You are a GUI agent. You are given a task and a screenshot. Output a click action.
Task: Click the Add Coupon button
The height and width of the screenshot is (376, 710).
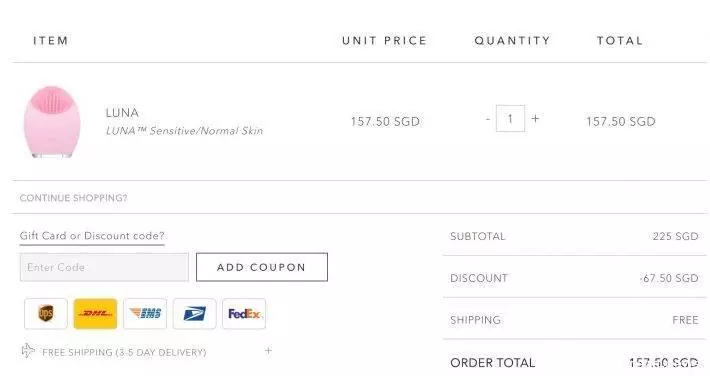[262, 267]
